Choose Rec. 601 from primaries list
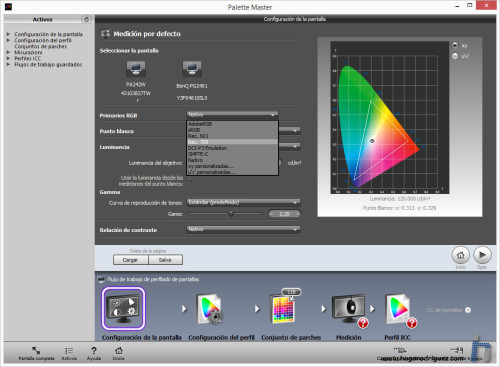 click(232, 136)
